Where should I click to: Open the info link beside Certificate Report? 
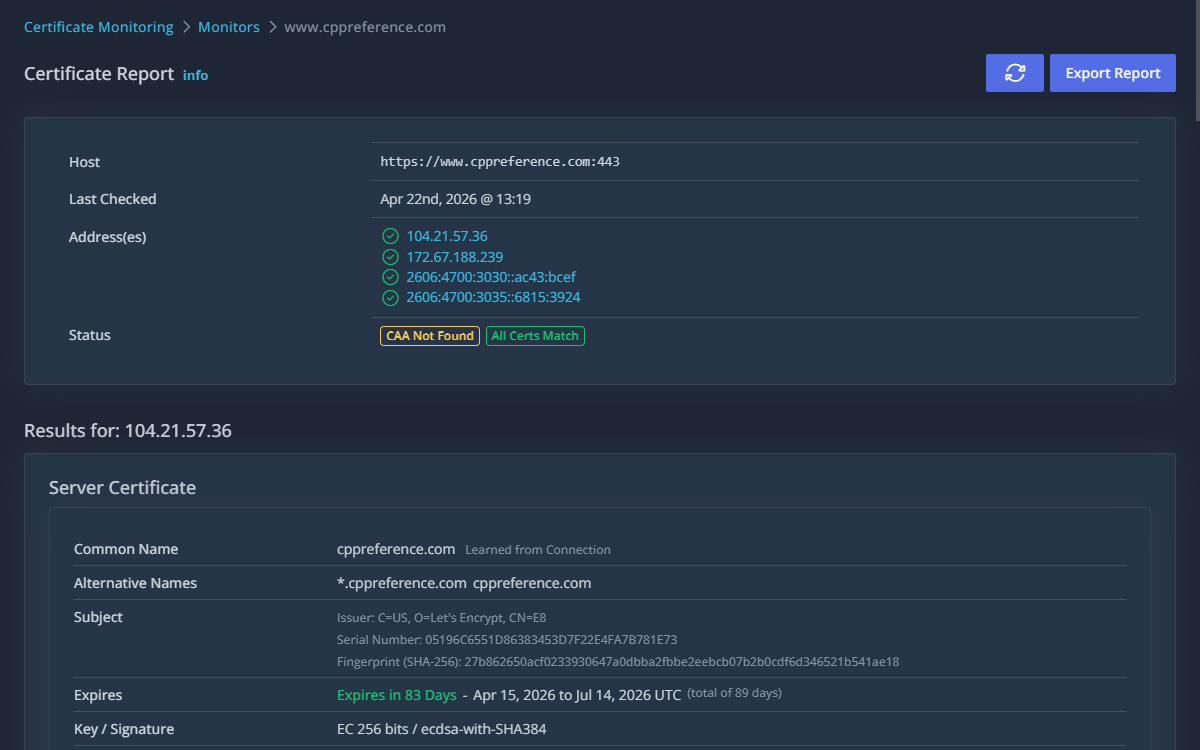tap(195, 75)
